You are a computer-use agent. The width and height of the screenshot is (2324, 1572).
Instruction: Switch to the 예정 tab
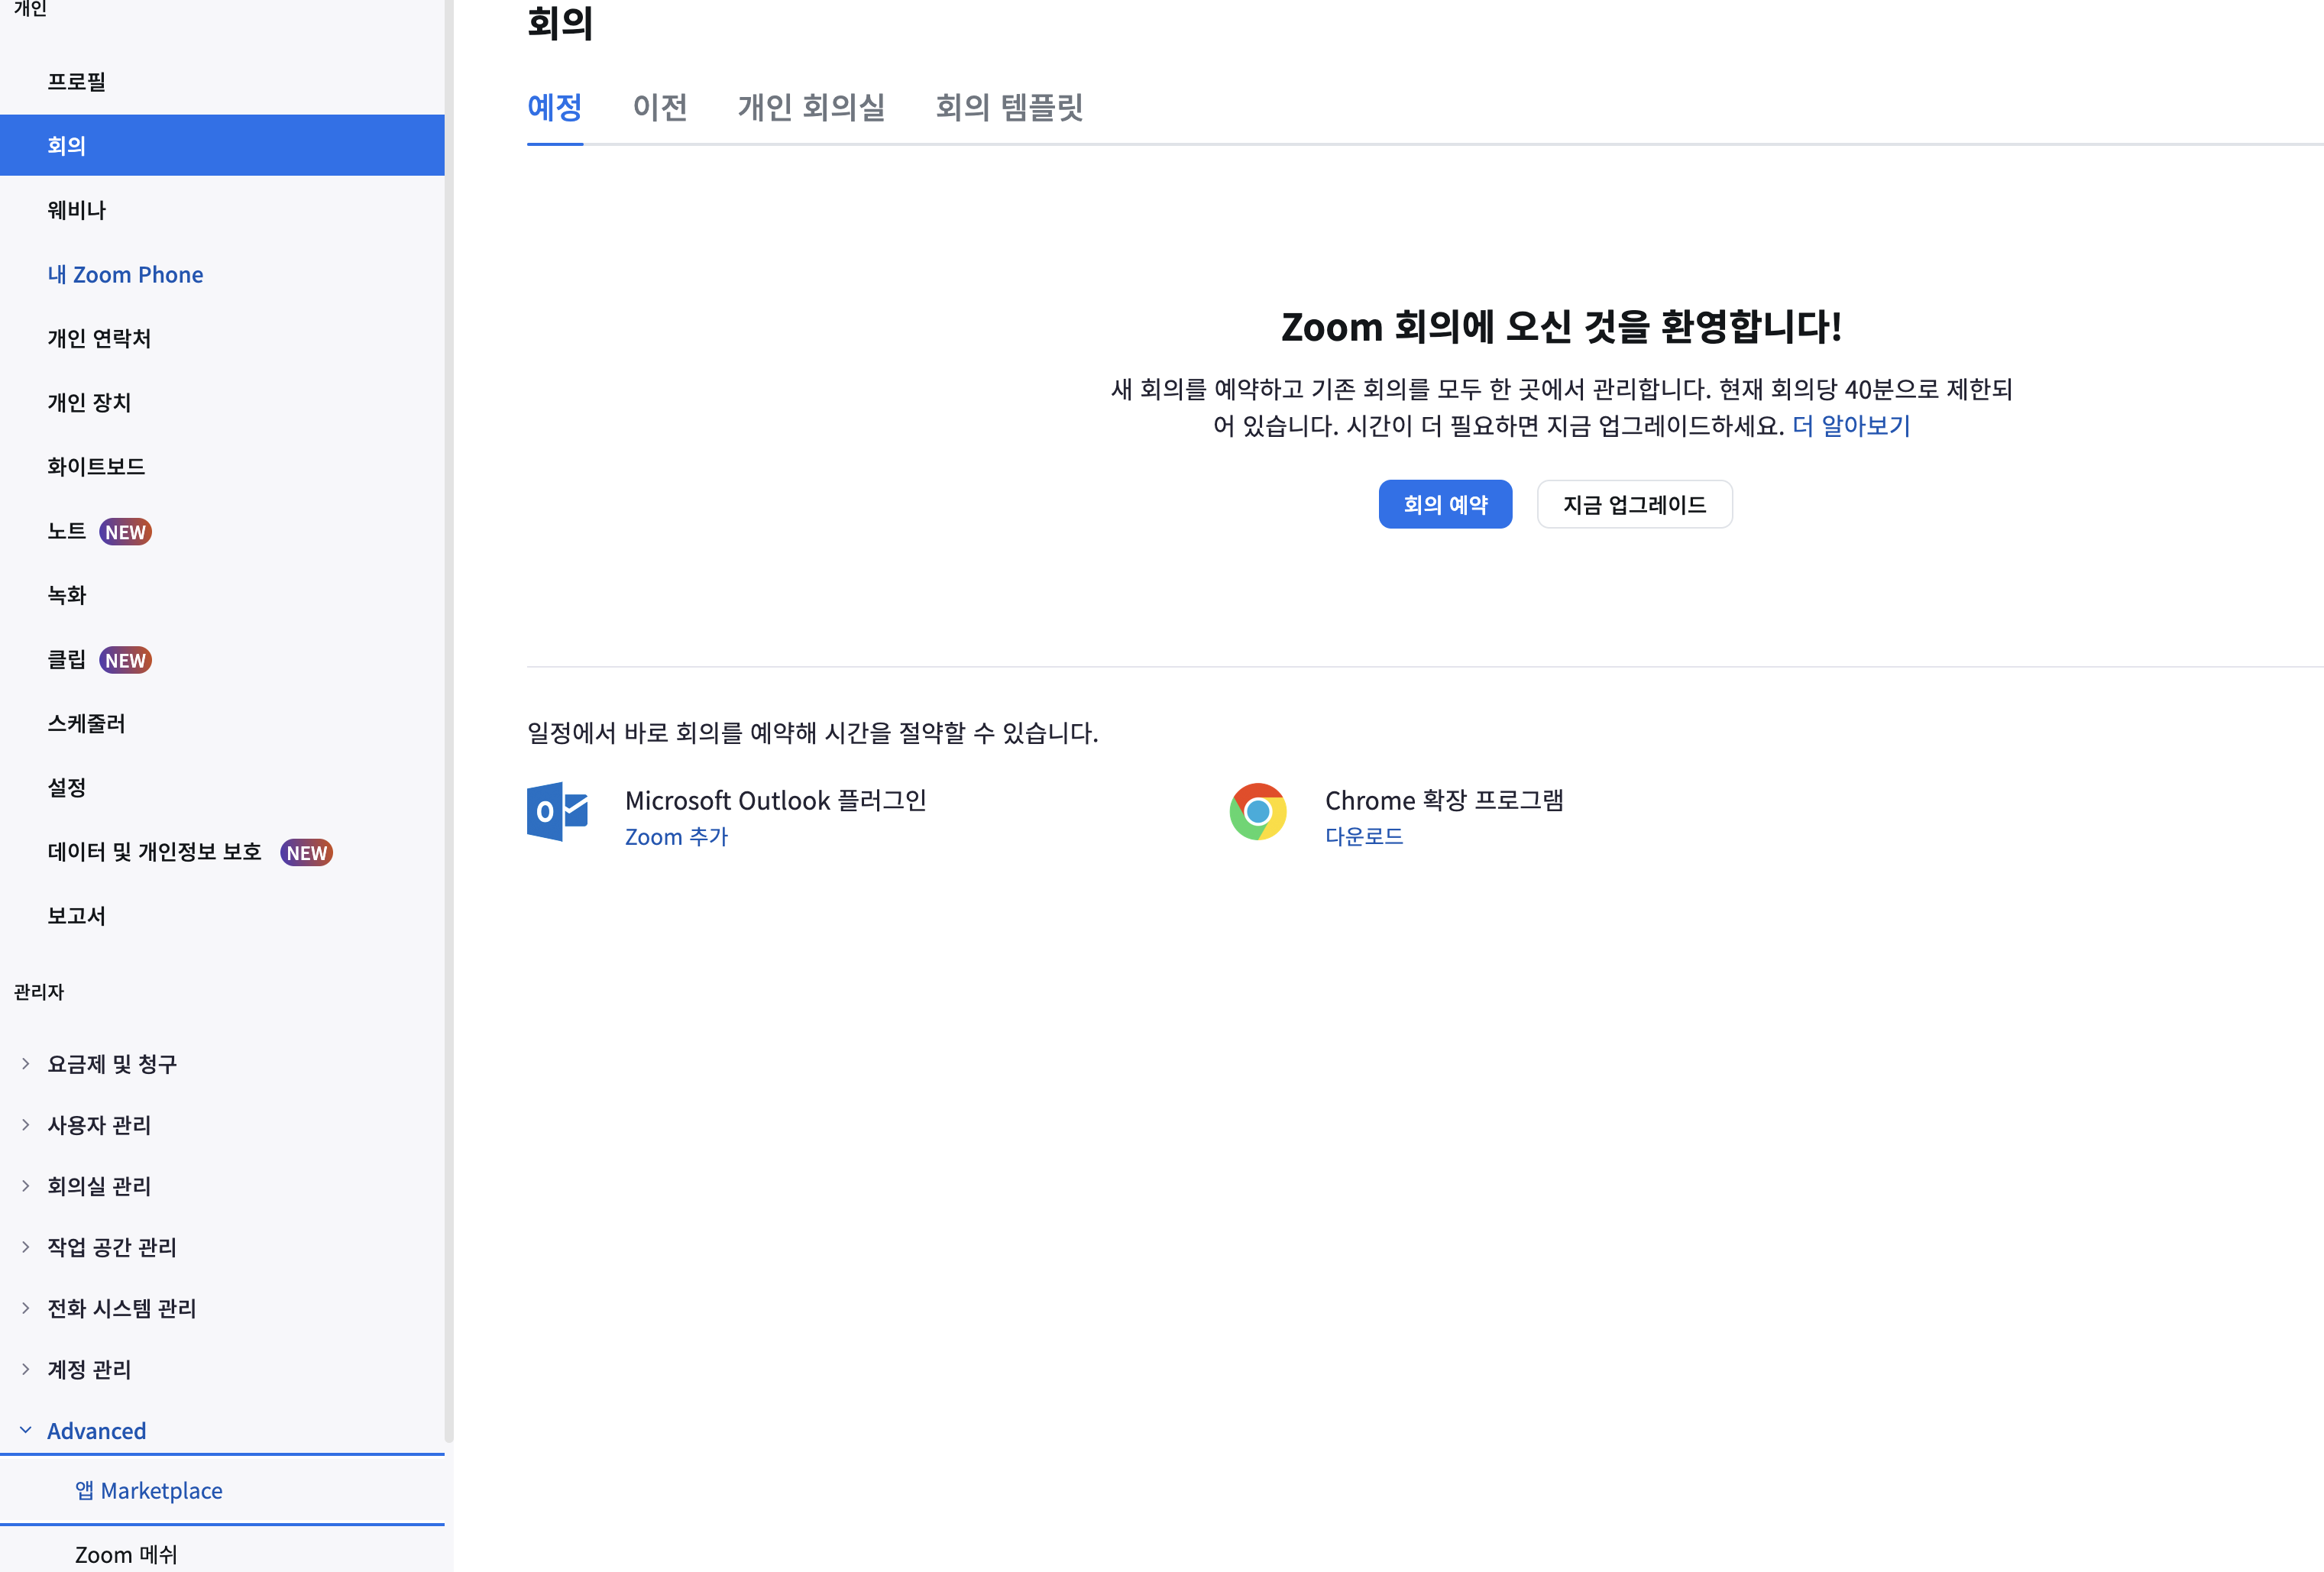555,107
